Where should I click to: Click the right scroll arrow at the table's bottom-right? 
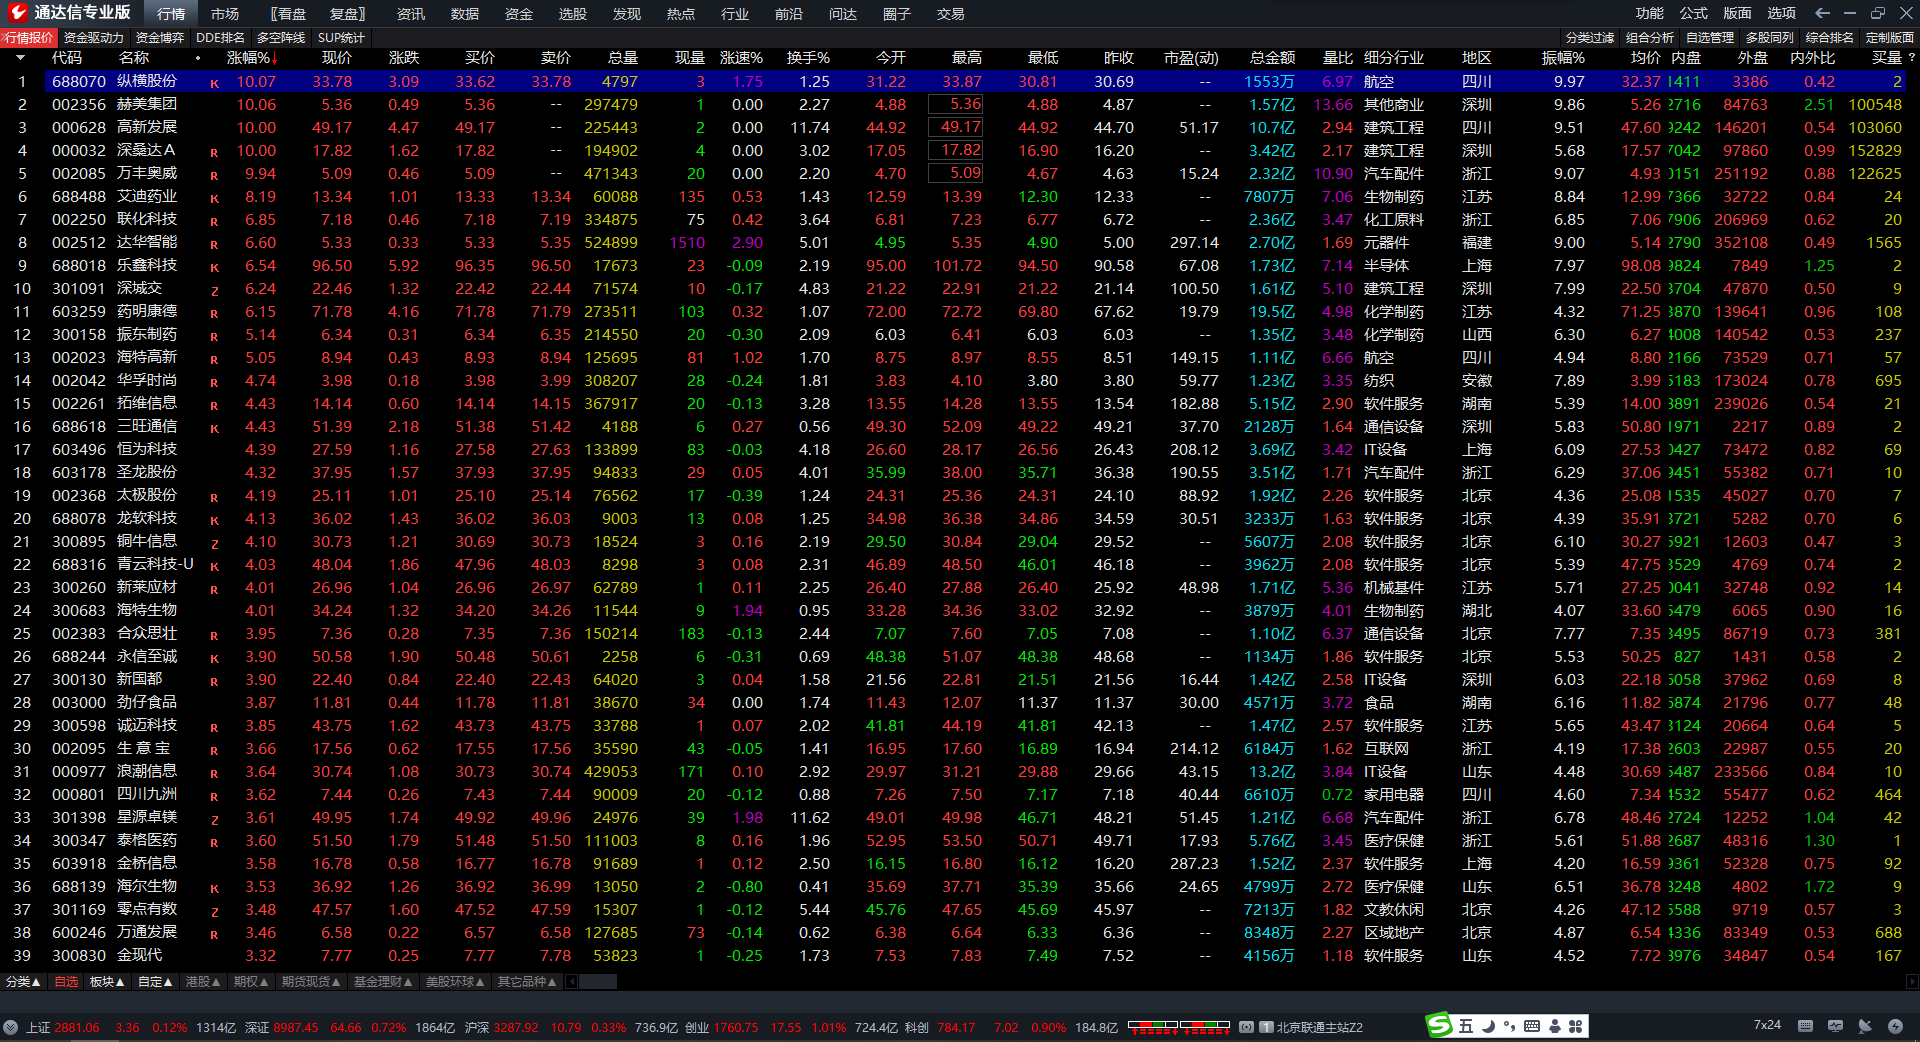pos(1911,982)
